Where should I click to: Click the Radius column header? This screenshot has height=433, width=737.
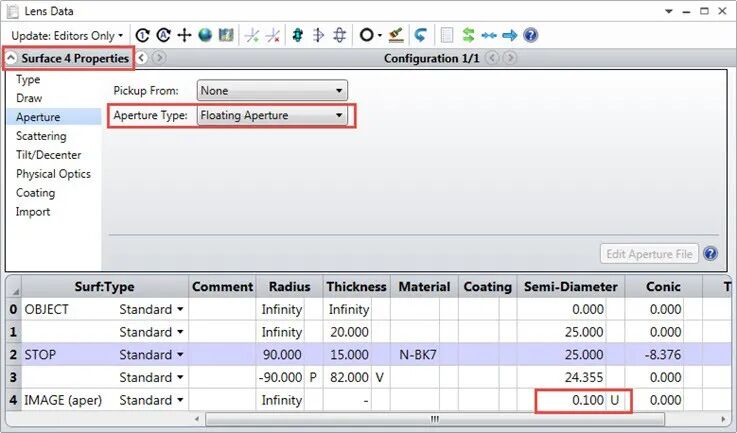click(289, 286)
